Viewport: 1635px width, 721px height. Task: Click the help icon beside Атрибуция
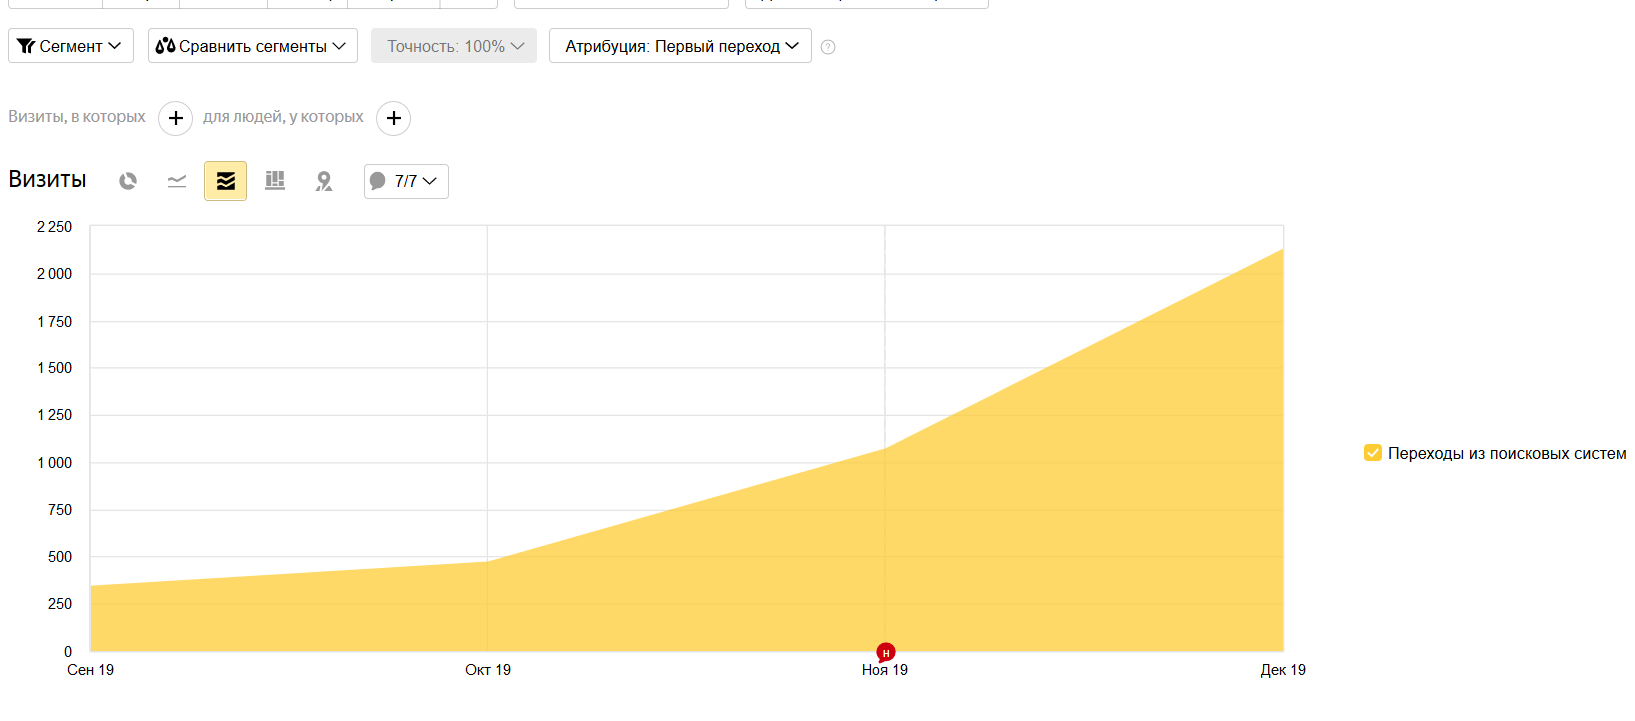(x=828, y=47)
